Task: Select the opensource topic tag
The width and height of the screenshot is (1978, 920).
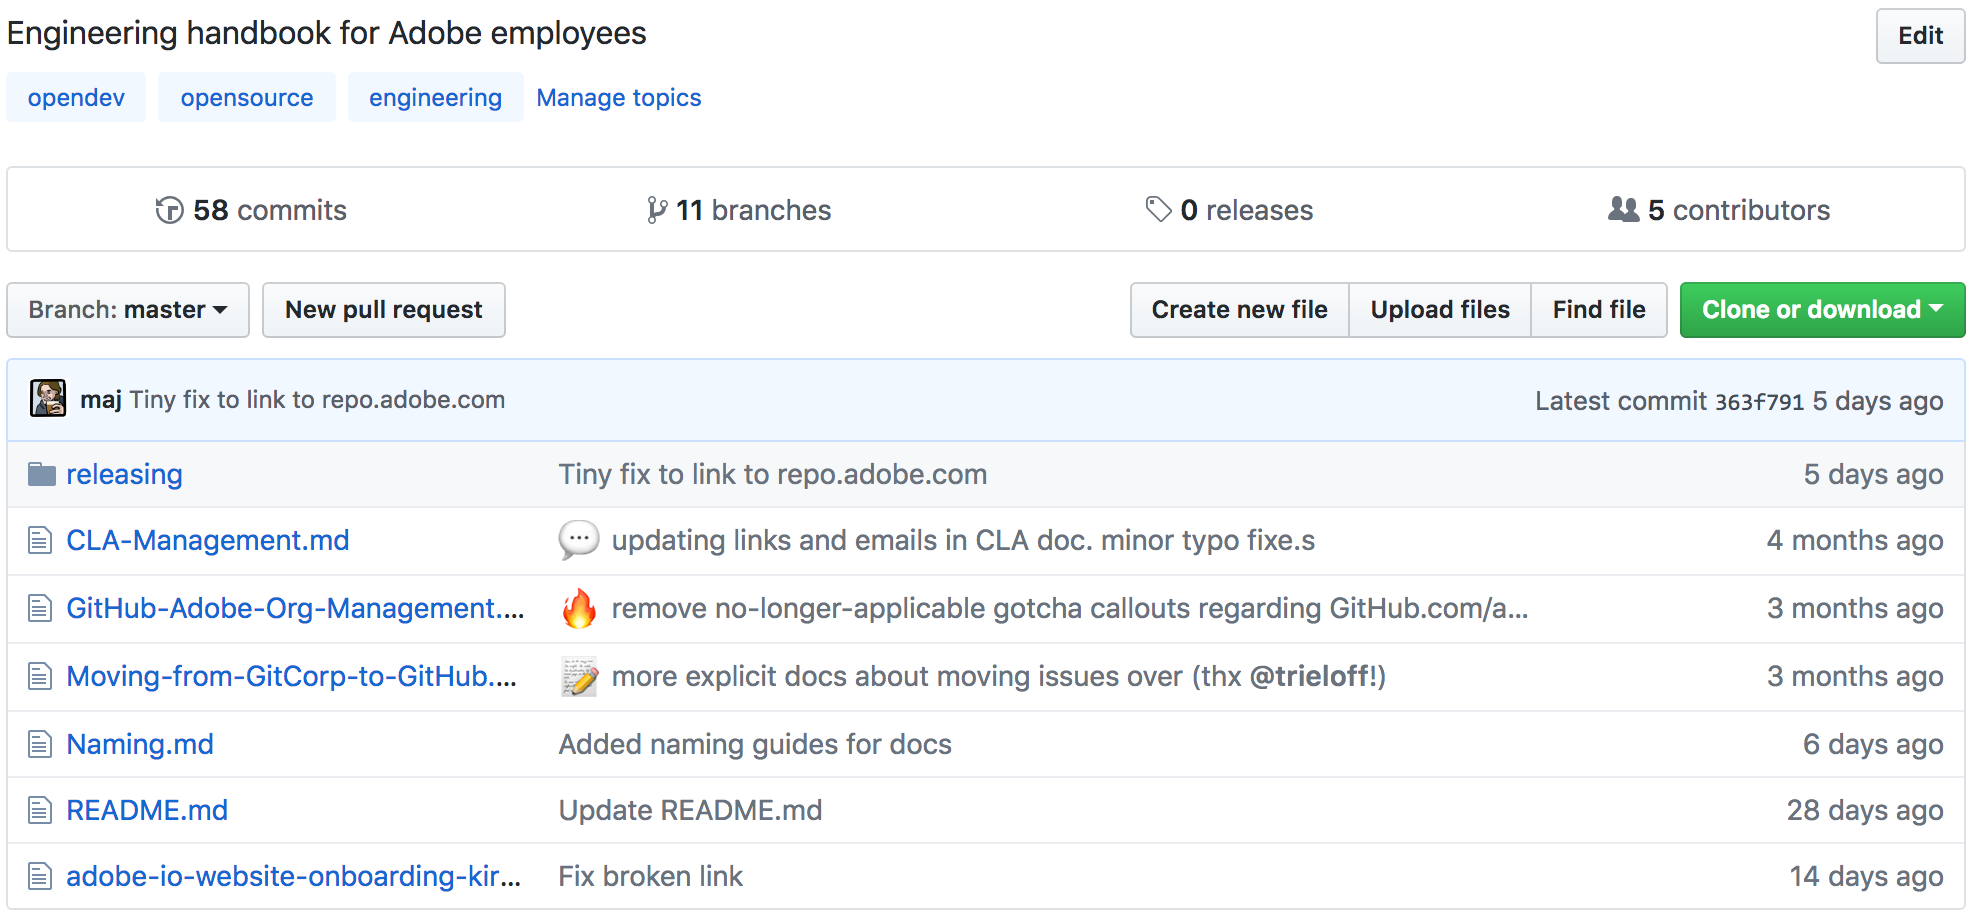Action: 247,97
